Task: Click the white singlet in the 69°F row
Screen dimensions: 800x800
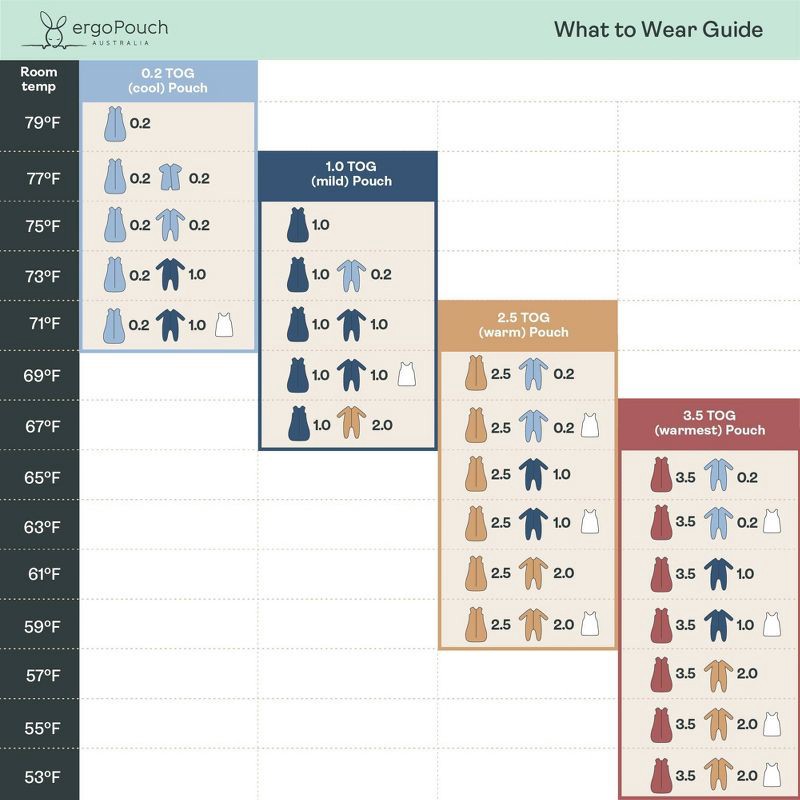Action: (406, 374)
